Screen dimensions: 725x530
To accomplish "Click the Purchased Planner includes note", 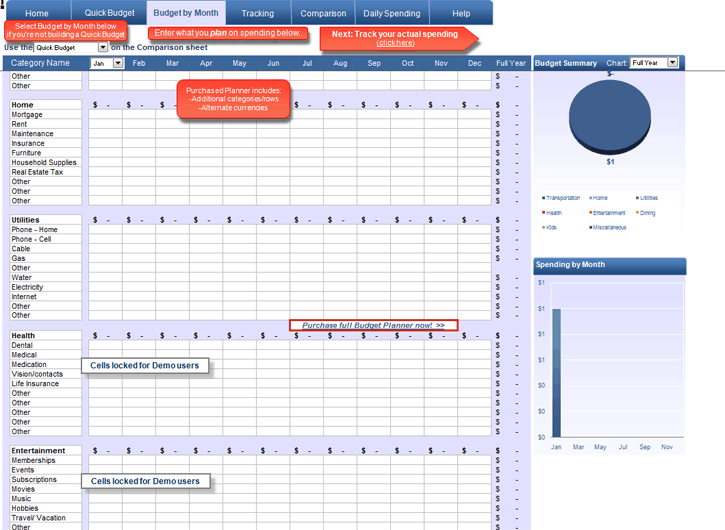I will 233,99.
